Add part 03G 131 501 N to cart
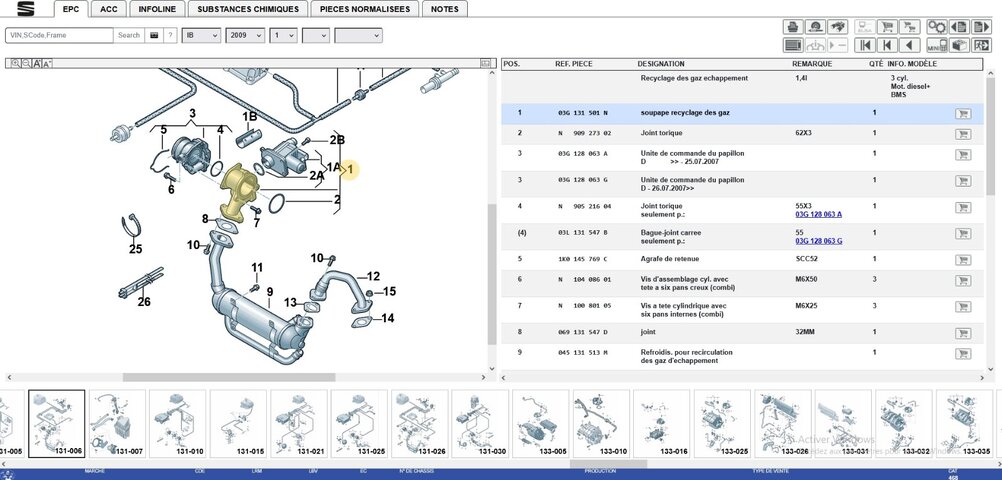Viewport: 1002px width, 480px height. pyautogui.click(x=963, y=114)
